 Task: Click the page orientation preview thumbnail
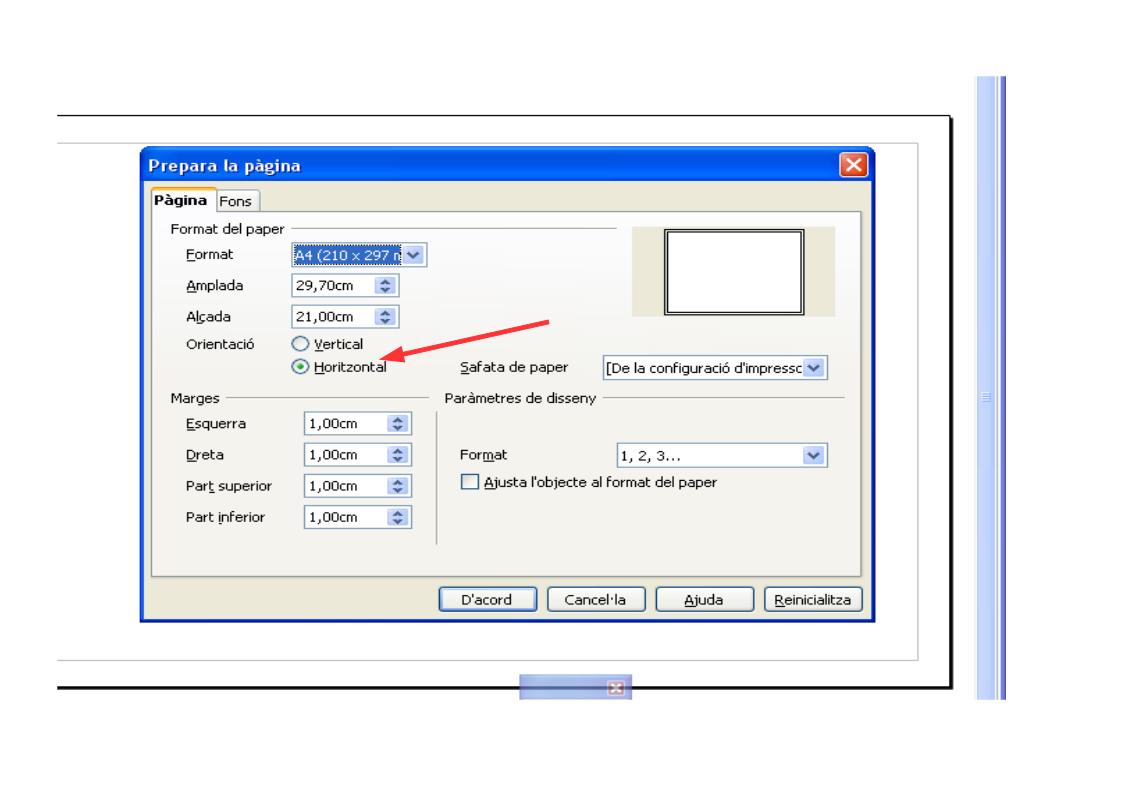734,272
